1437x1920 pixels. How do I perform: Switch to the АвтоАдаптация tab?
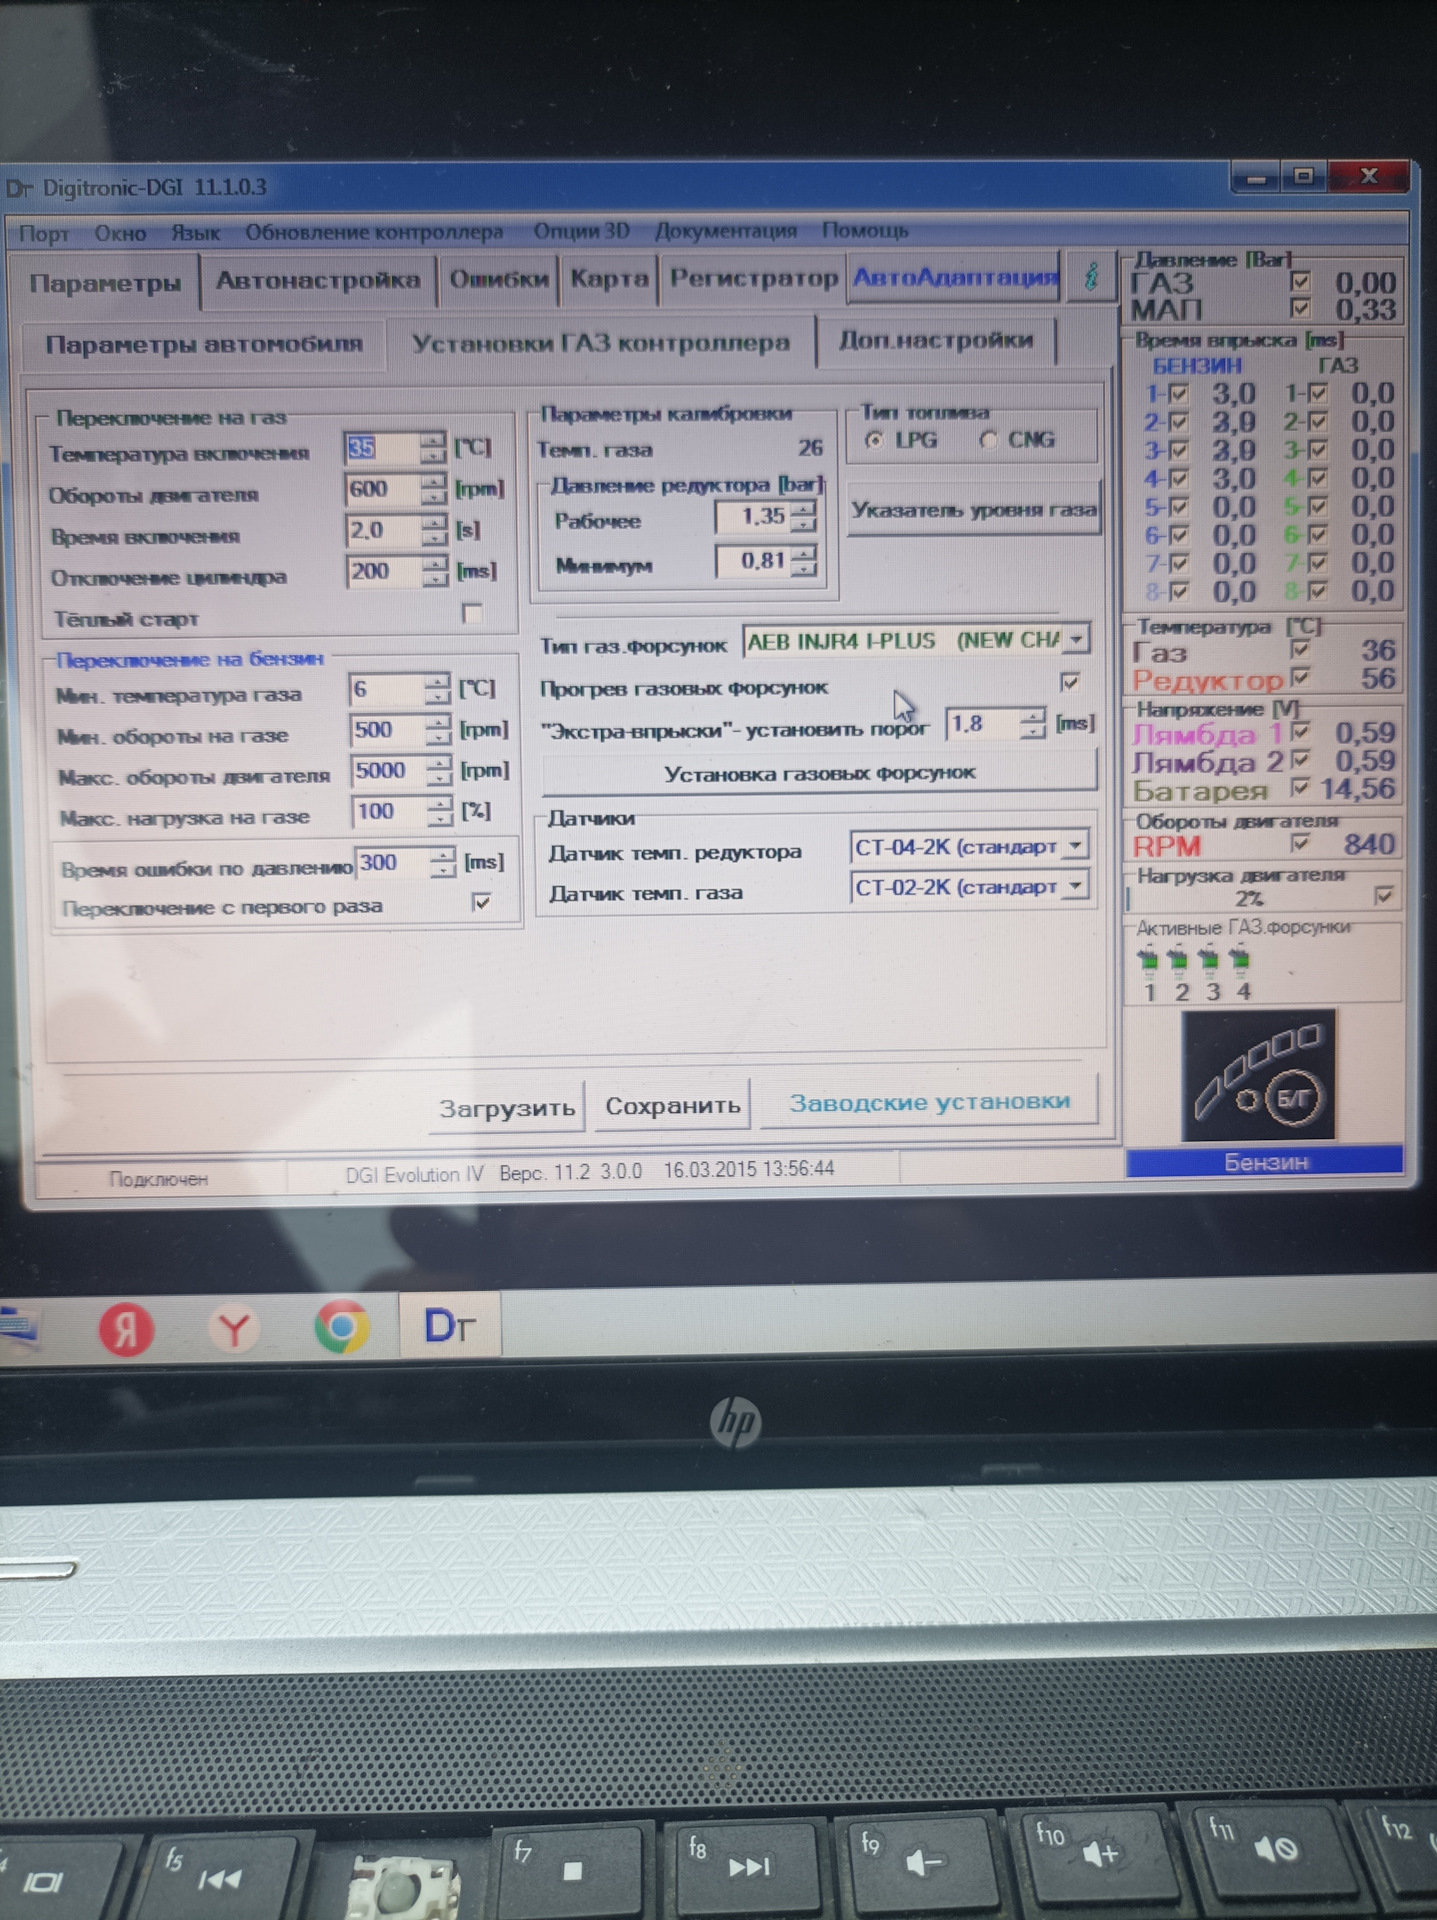click(955, 276)
